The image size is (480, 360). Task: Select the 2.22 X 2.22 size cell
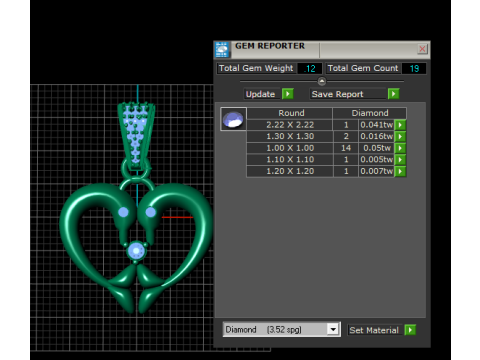pos(290,125)
